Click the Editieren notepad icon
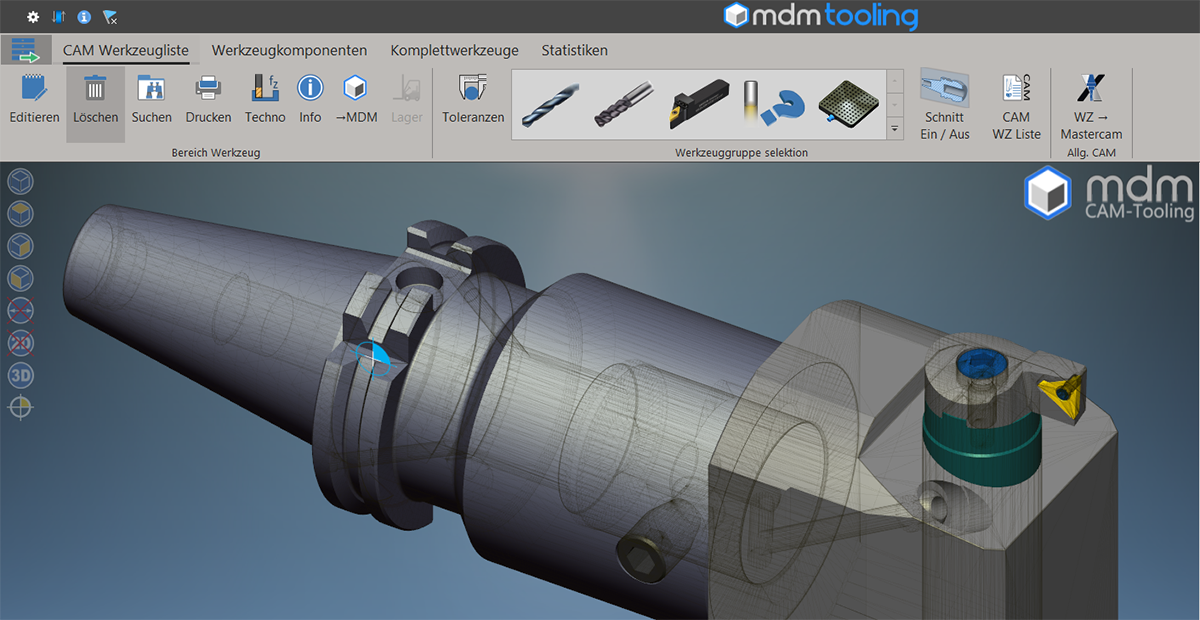 [x=34, y=90]
